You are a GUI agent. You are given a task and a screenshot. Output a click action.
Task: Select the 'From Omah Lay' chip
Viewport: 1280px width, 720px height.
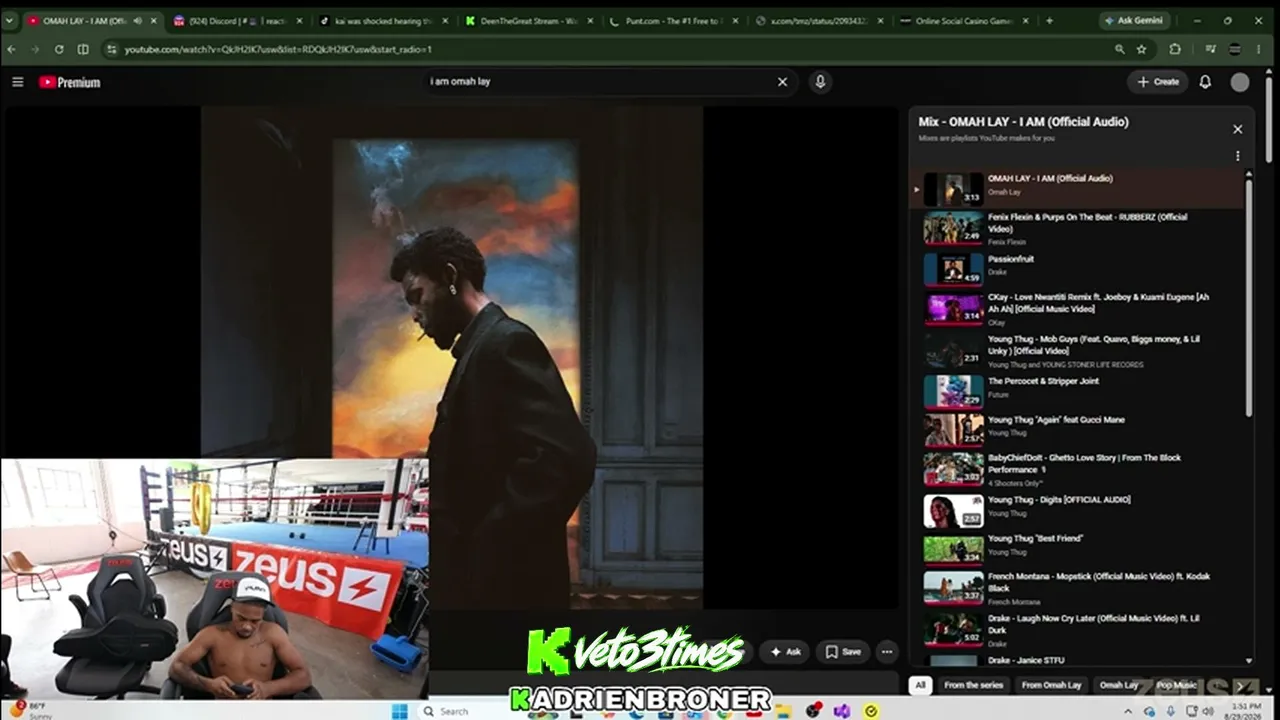[1051, 685]
